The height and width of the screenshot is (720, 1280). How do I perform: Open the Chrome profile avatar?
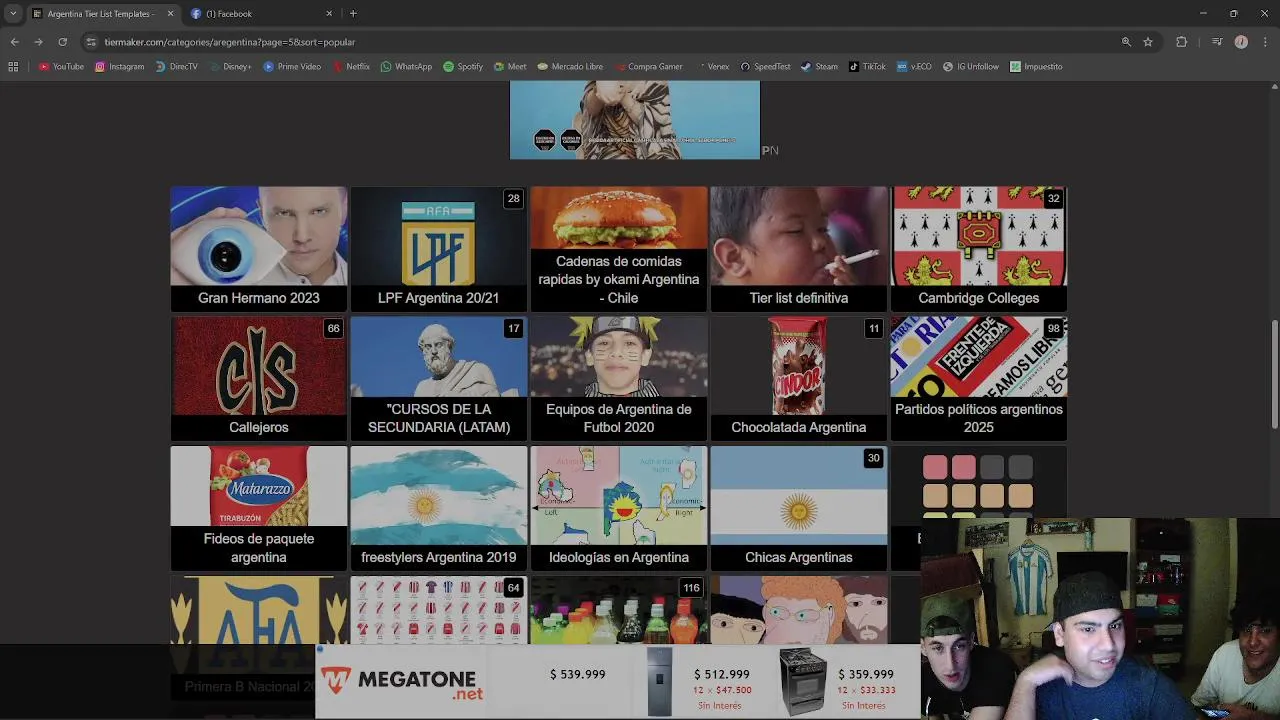point(1241,42)
